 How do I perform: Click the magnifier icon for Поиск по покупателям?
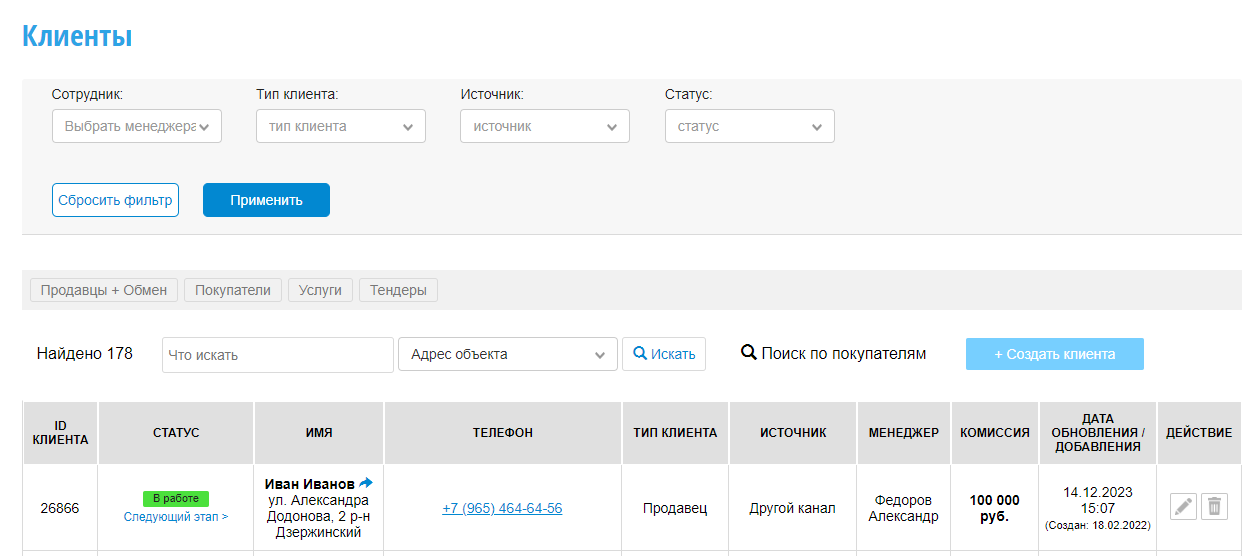748,353
